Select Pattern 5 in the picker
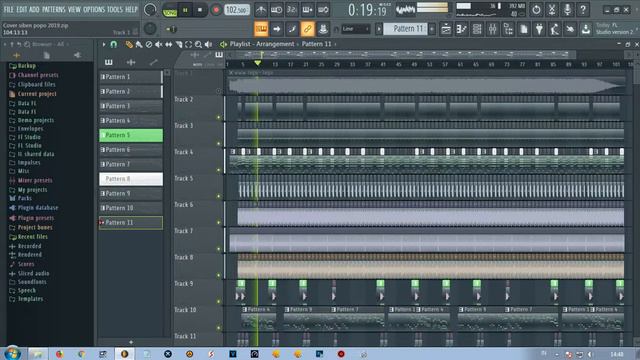 pos(131,135)
